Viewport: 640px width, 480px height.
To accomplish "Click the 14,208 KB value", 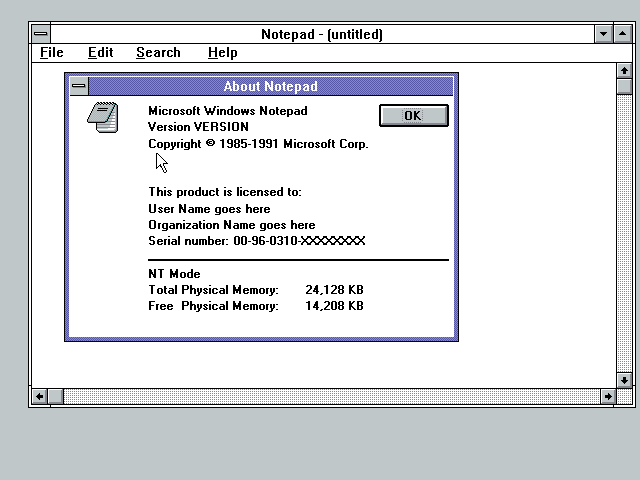I will point(334,306).
